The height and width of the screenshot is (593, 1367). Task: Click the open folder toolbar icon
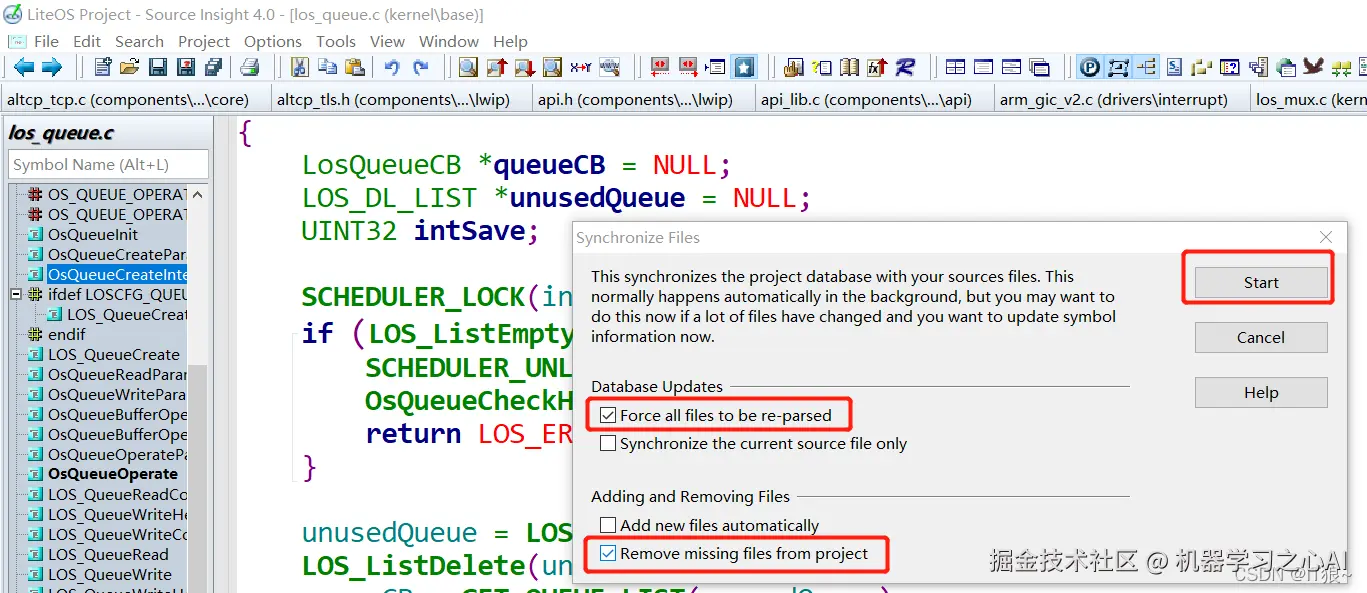[130, 67]
